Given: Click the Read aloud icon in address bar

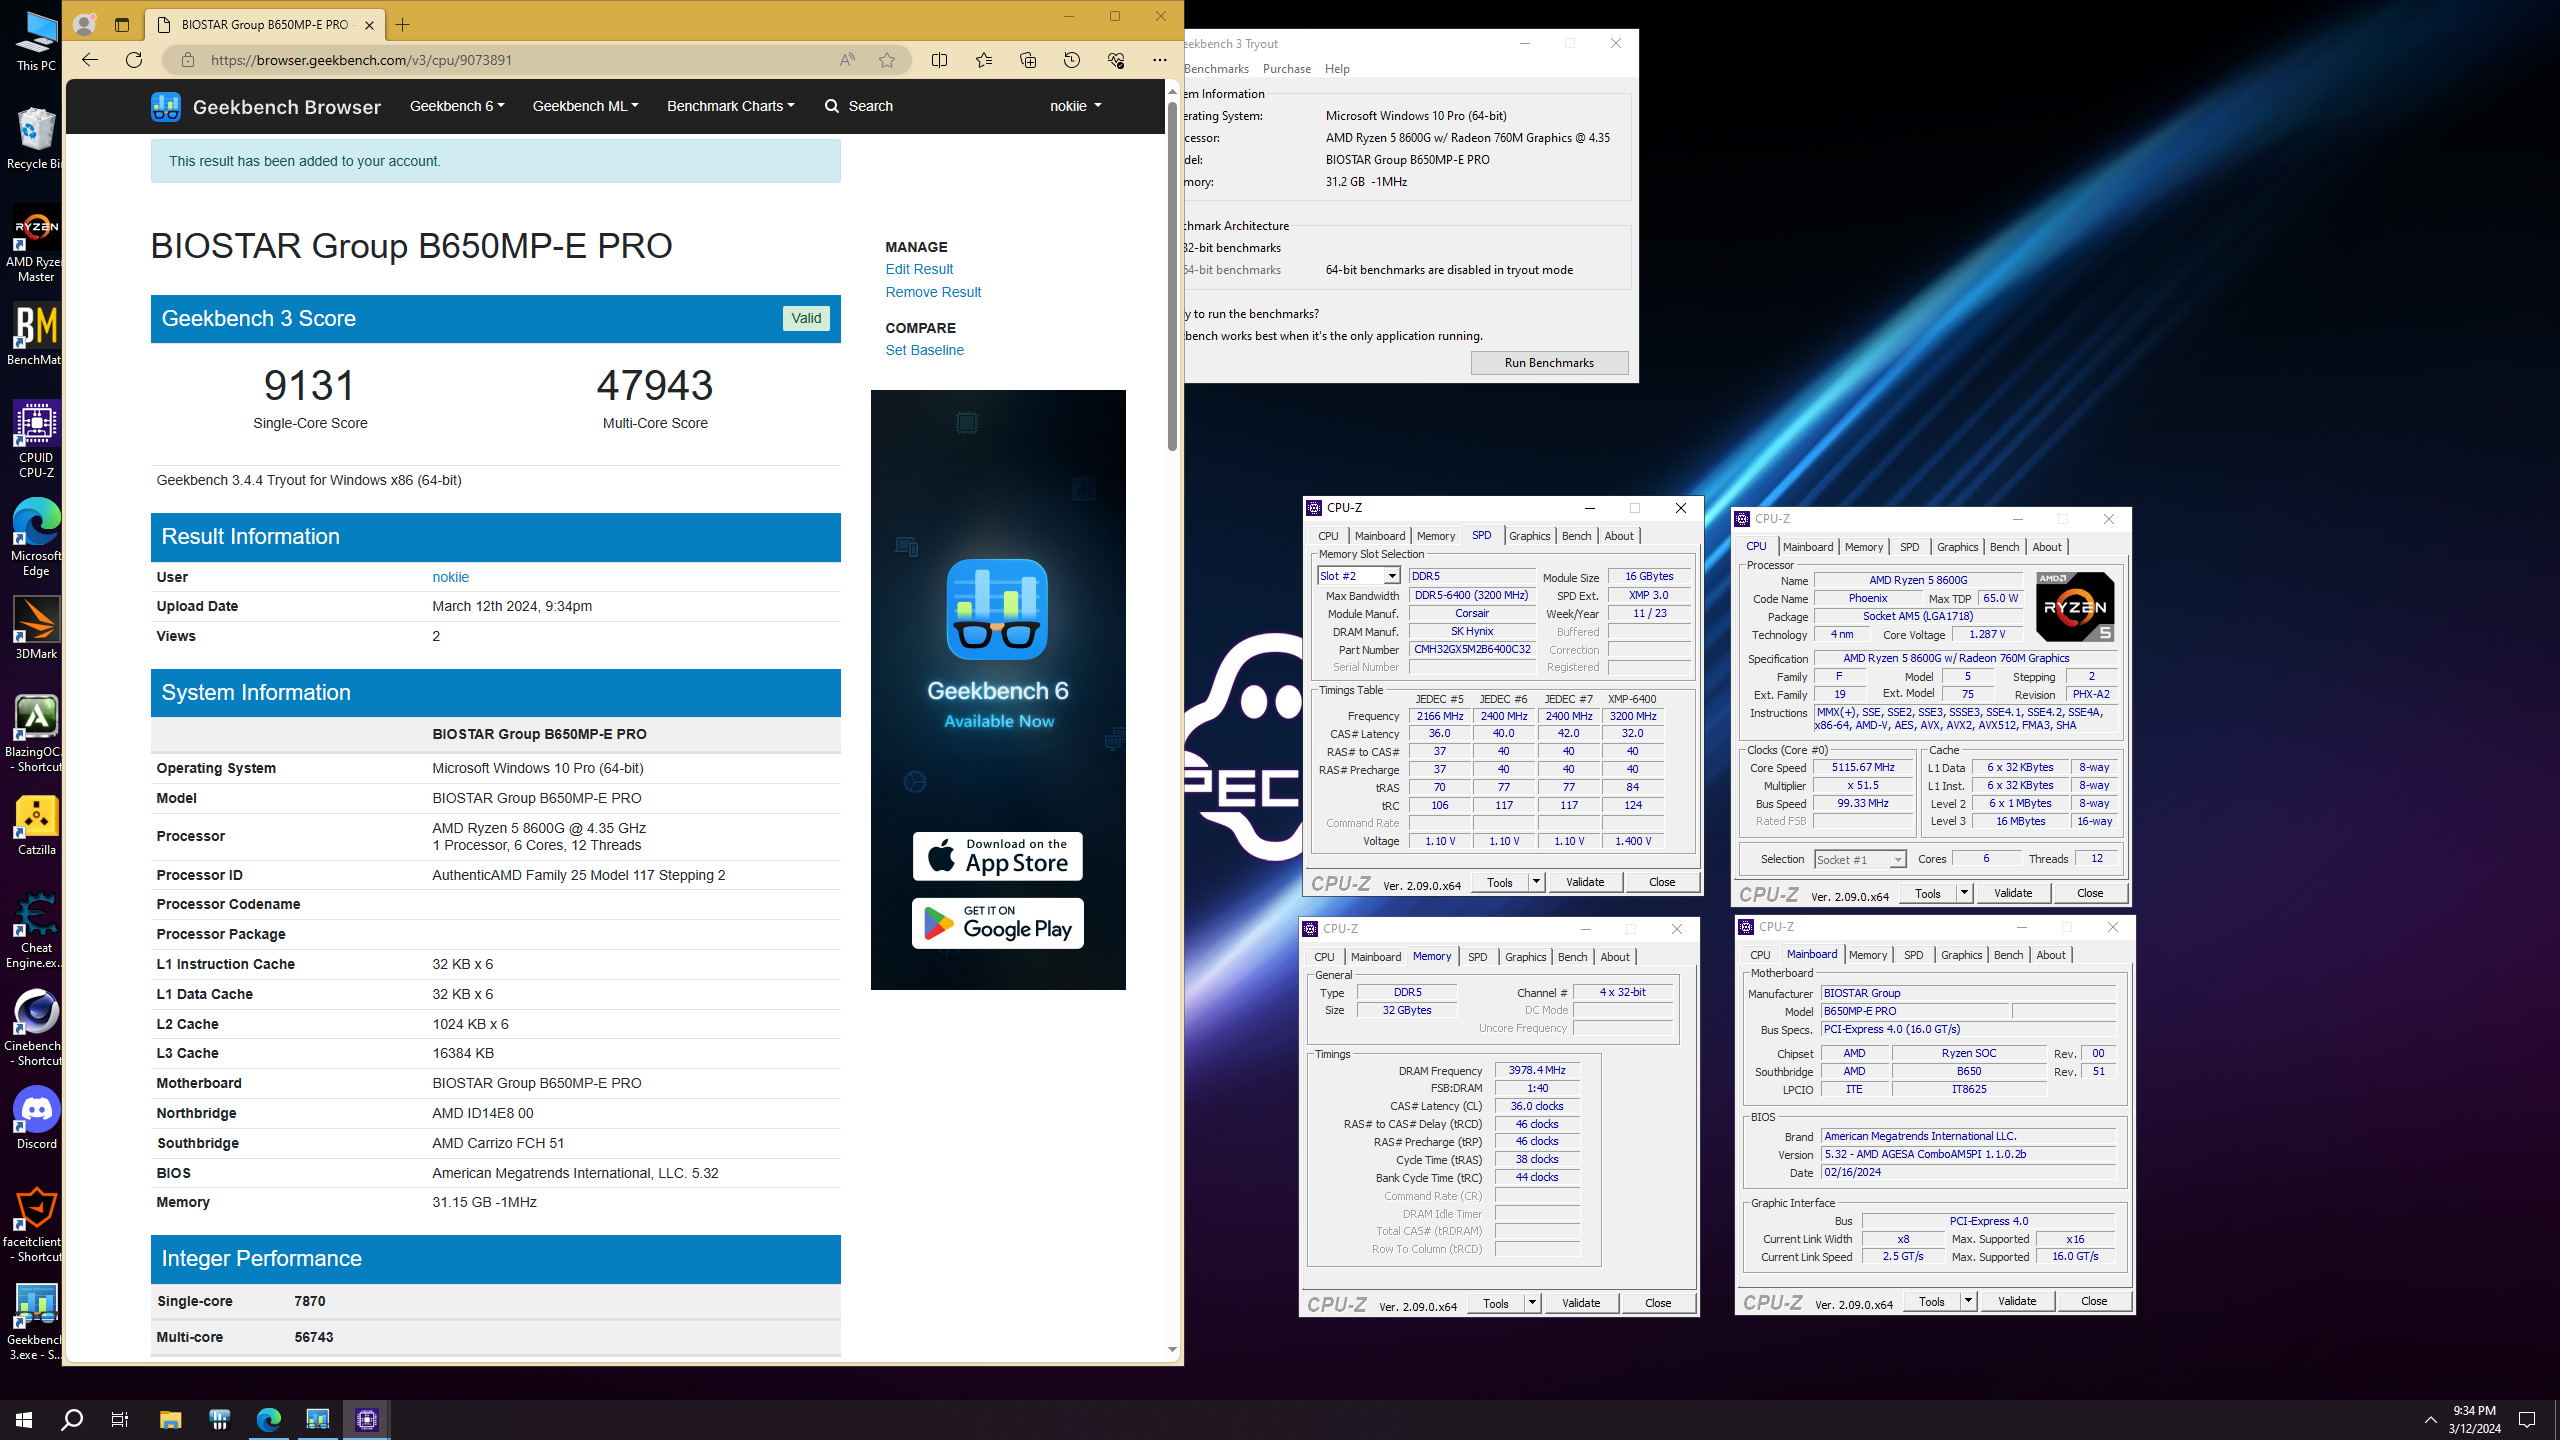Looking at the screenshot, I should [x=847, y=60].
